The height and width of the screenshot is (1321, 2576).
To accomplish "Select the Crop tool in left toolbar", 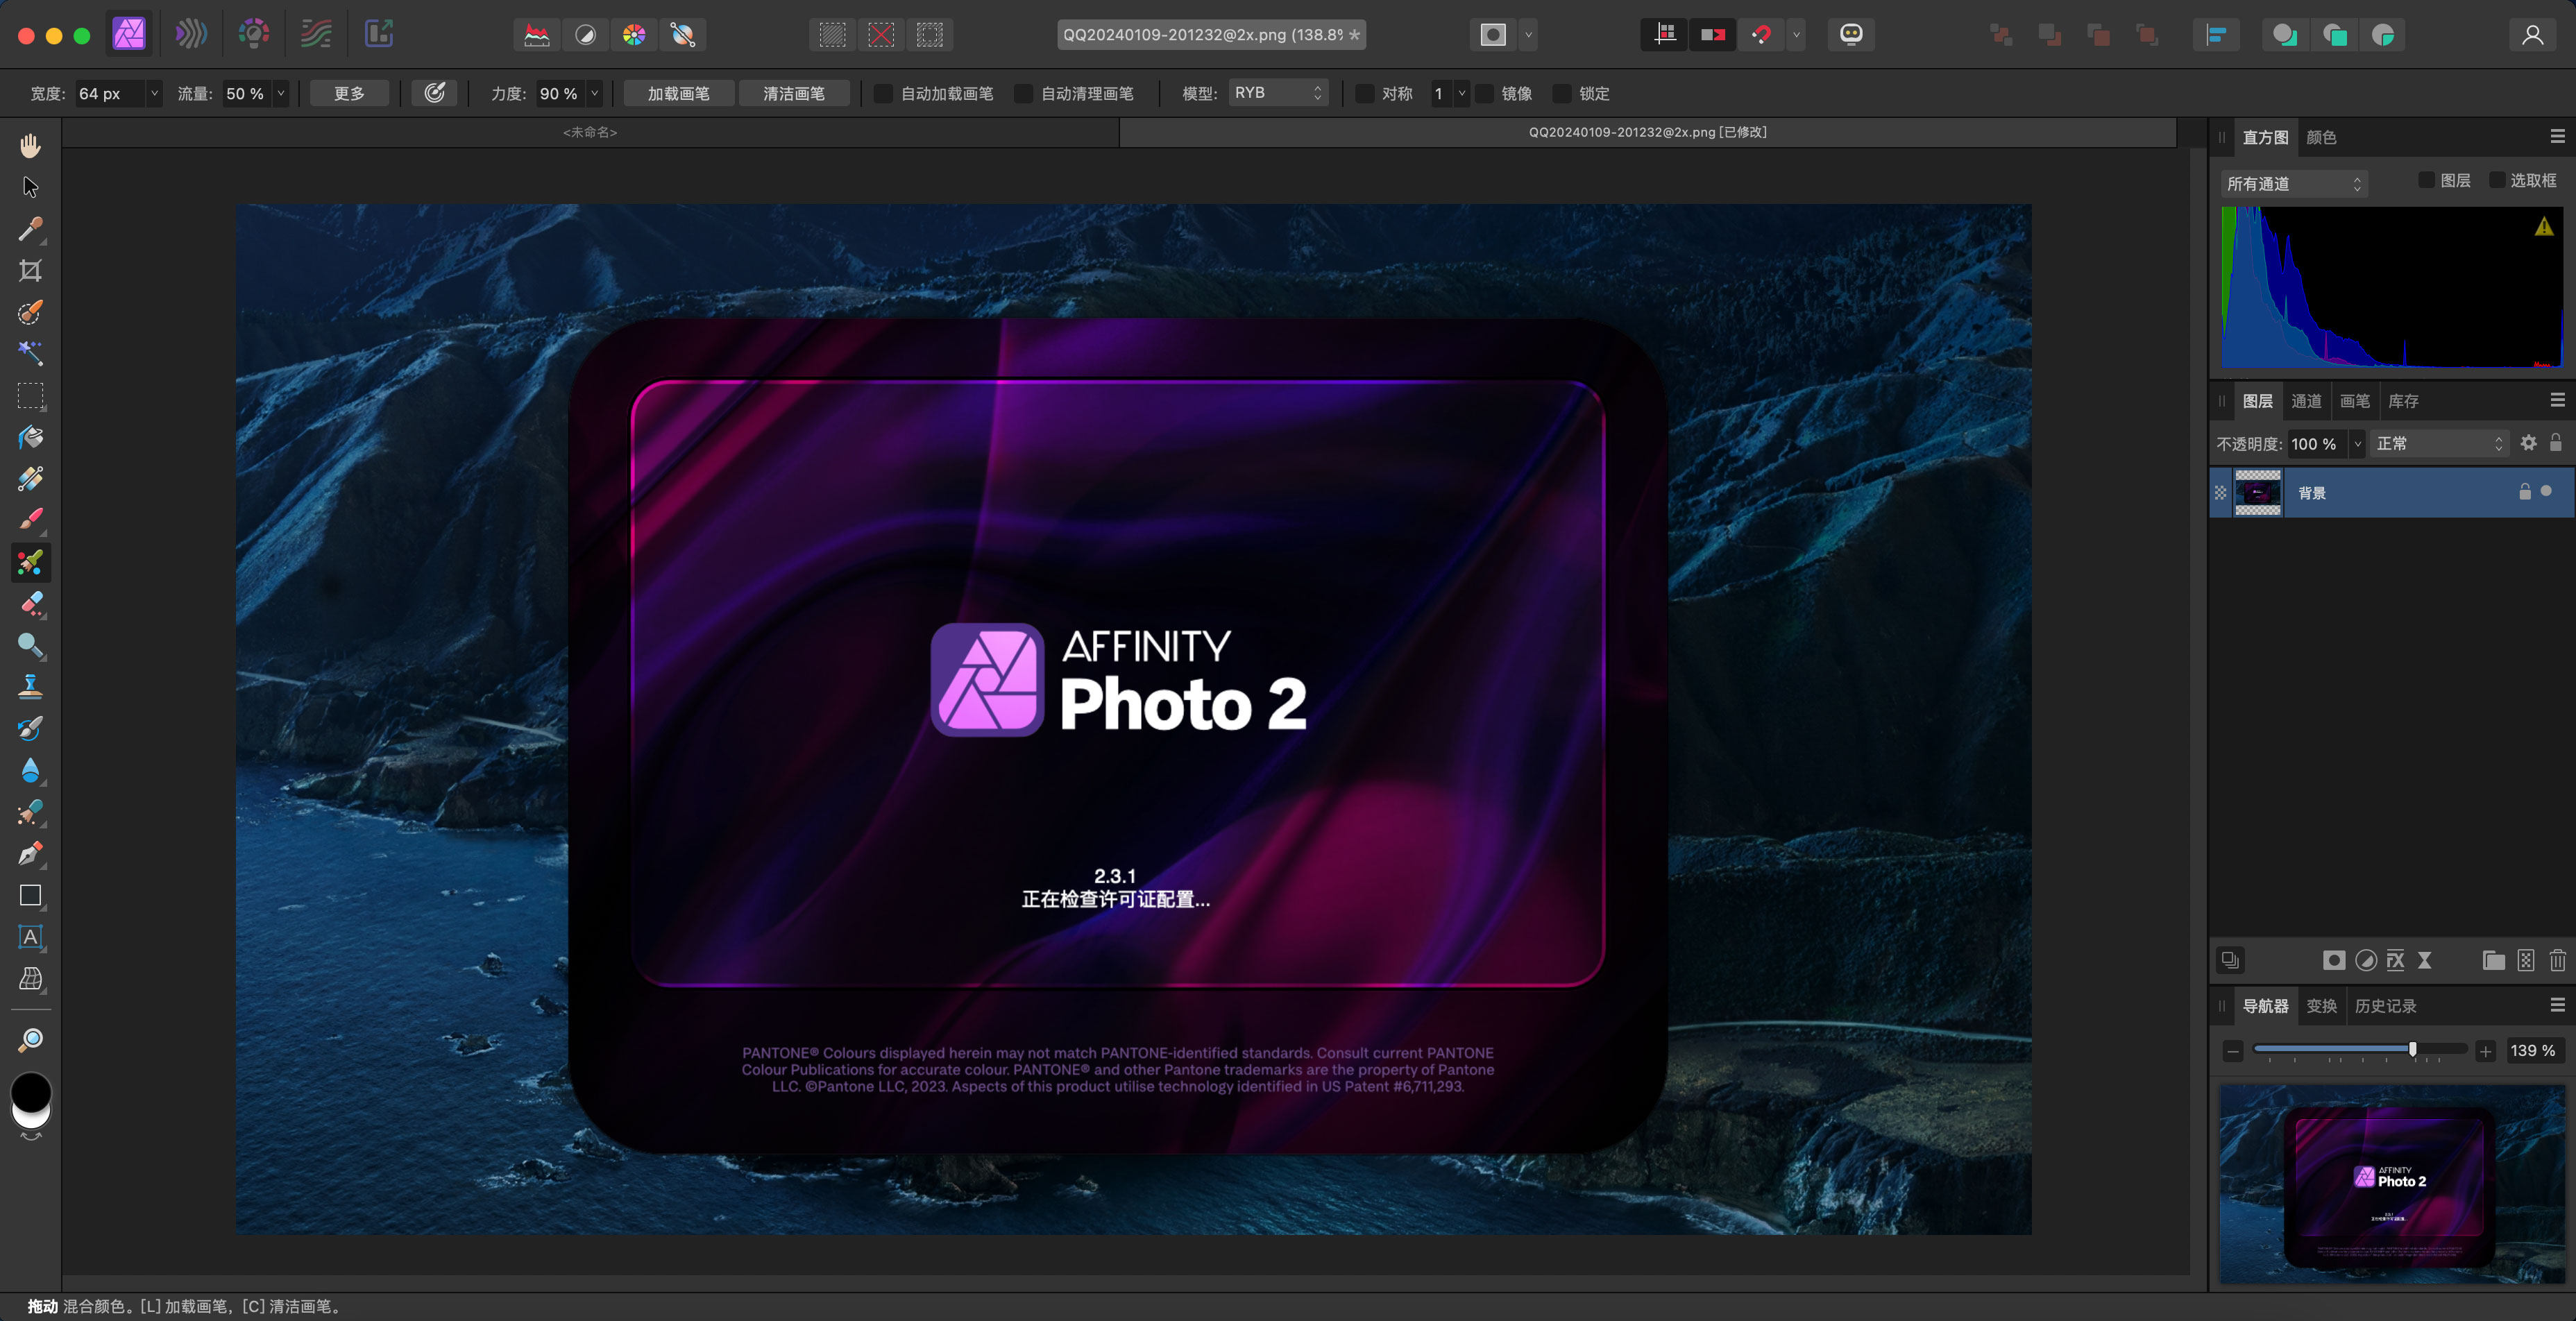I will point(30,271).
